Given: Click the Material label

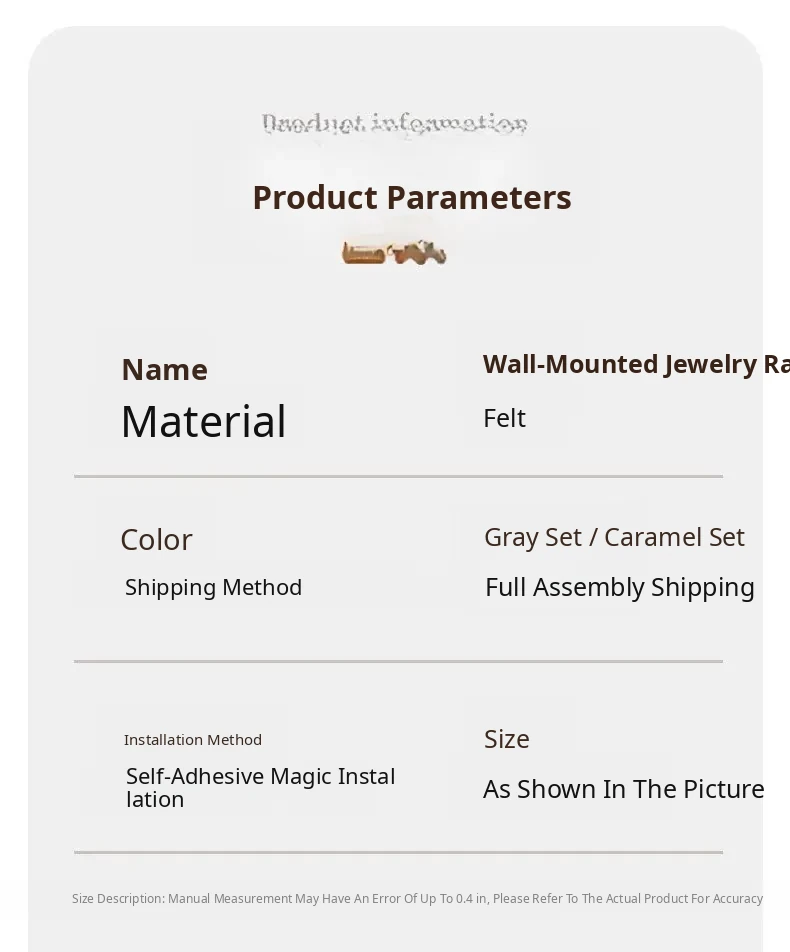Looking at the screenshot, I should [x=203, y=421].
